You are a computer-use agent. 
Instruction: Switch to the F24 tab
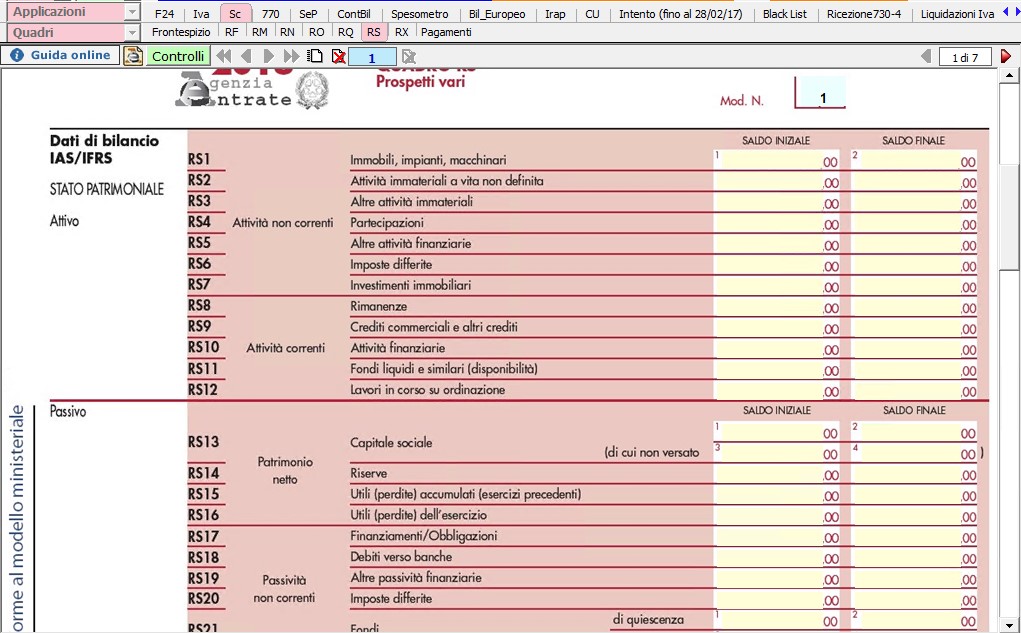[165, 14]
